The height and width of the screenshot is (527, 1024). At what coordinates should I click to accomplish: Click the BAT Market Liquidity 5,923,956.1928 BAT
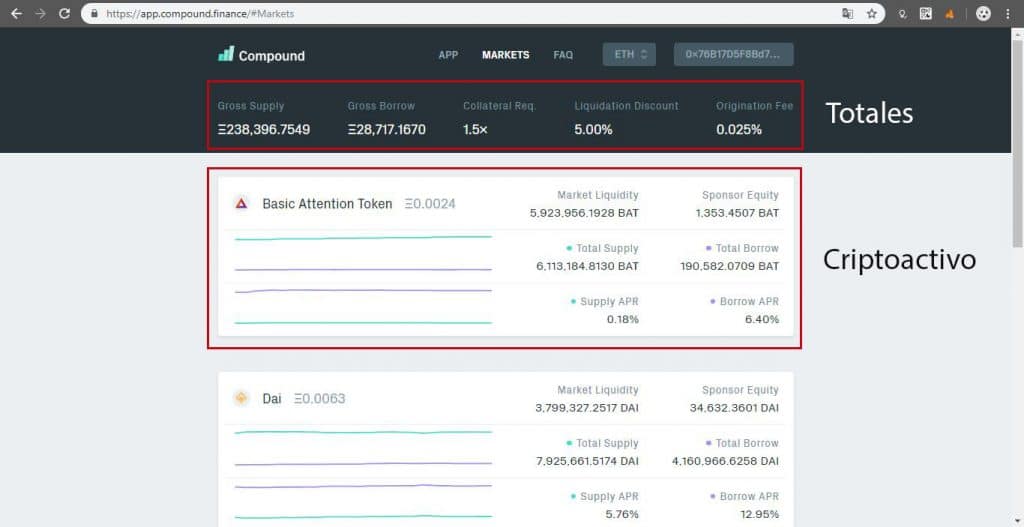[584, 213]
